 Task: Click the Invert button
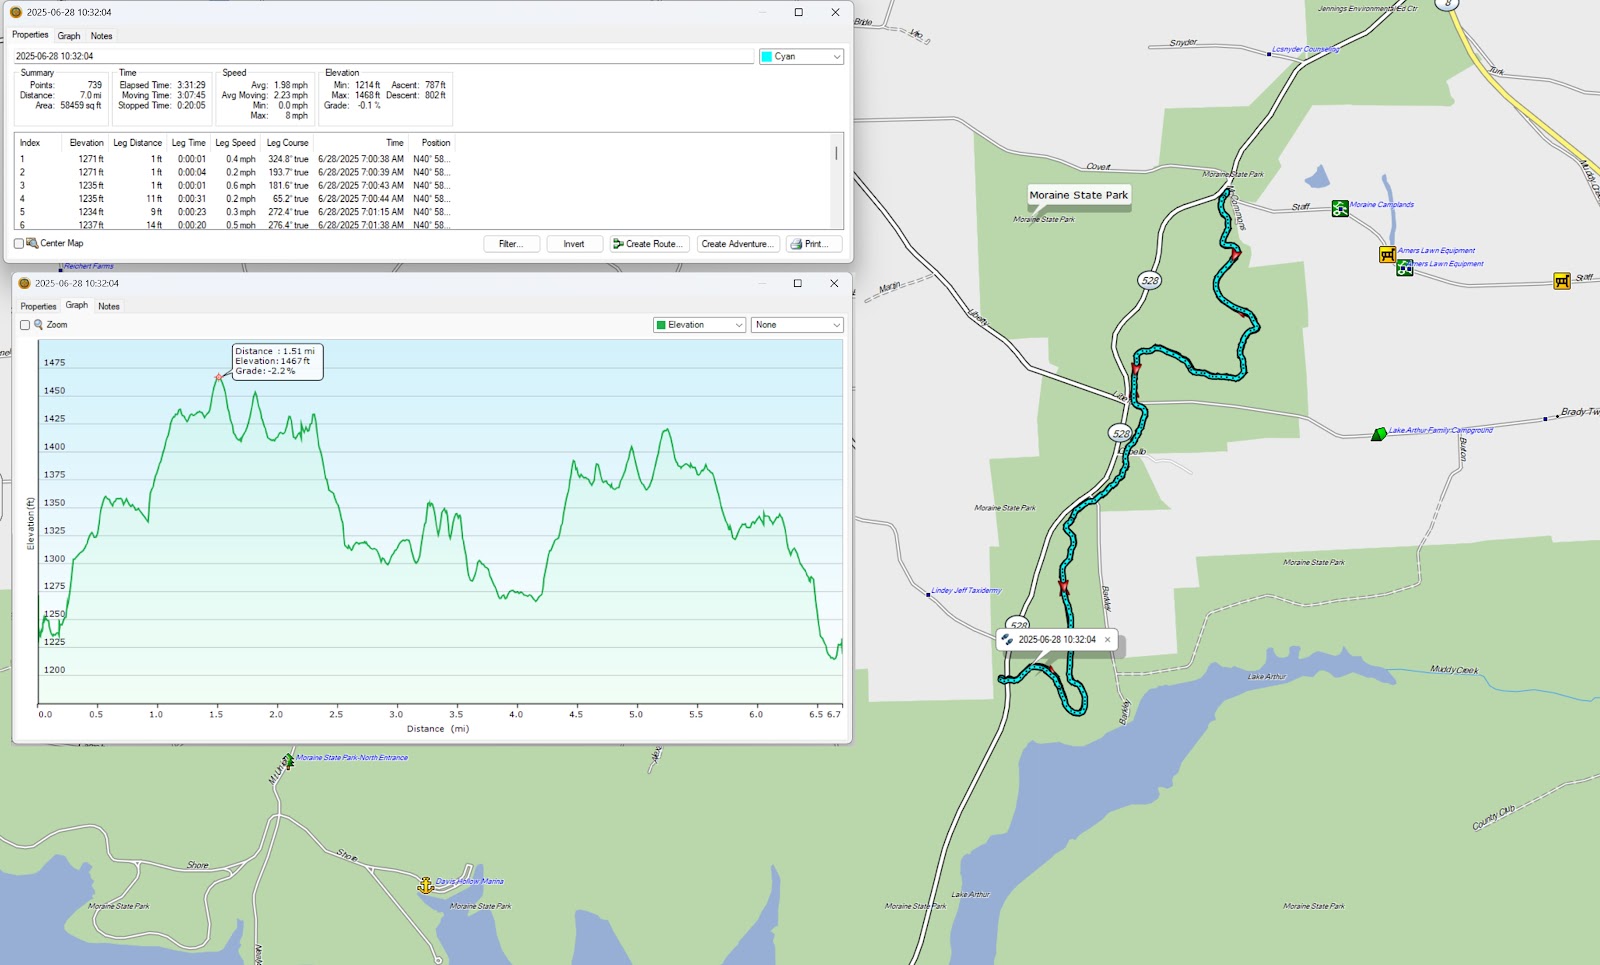(x=574, y=244)
